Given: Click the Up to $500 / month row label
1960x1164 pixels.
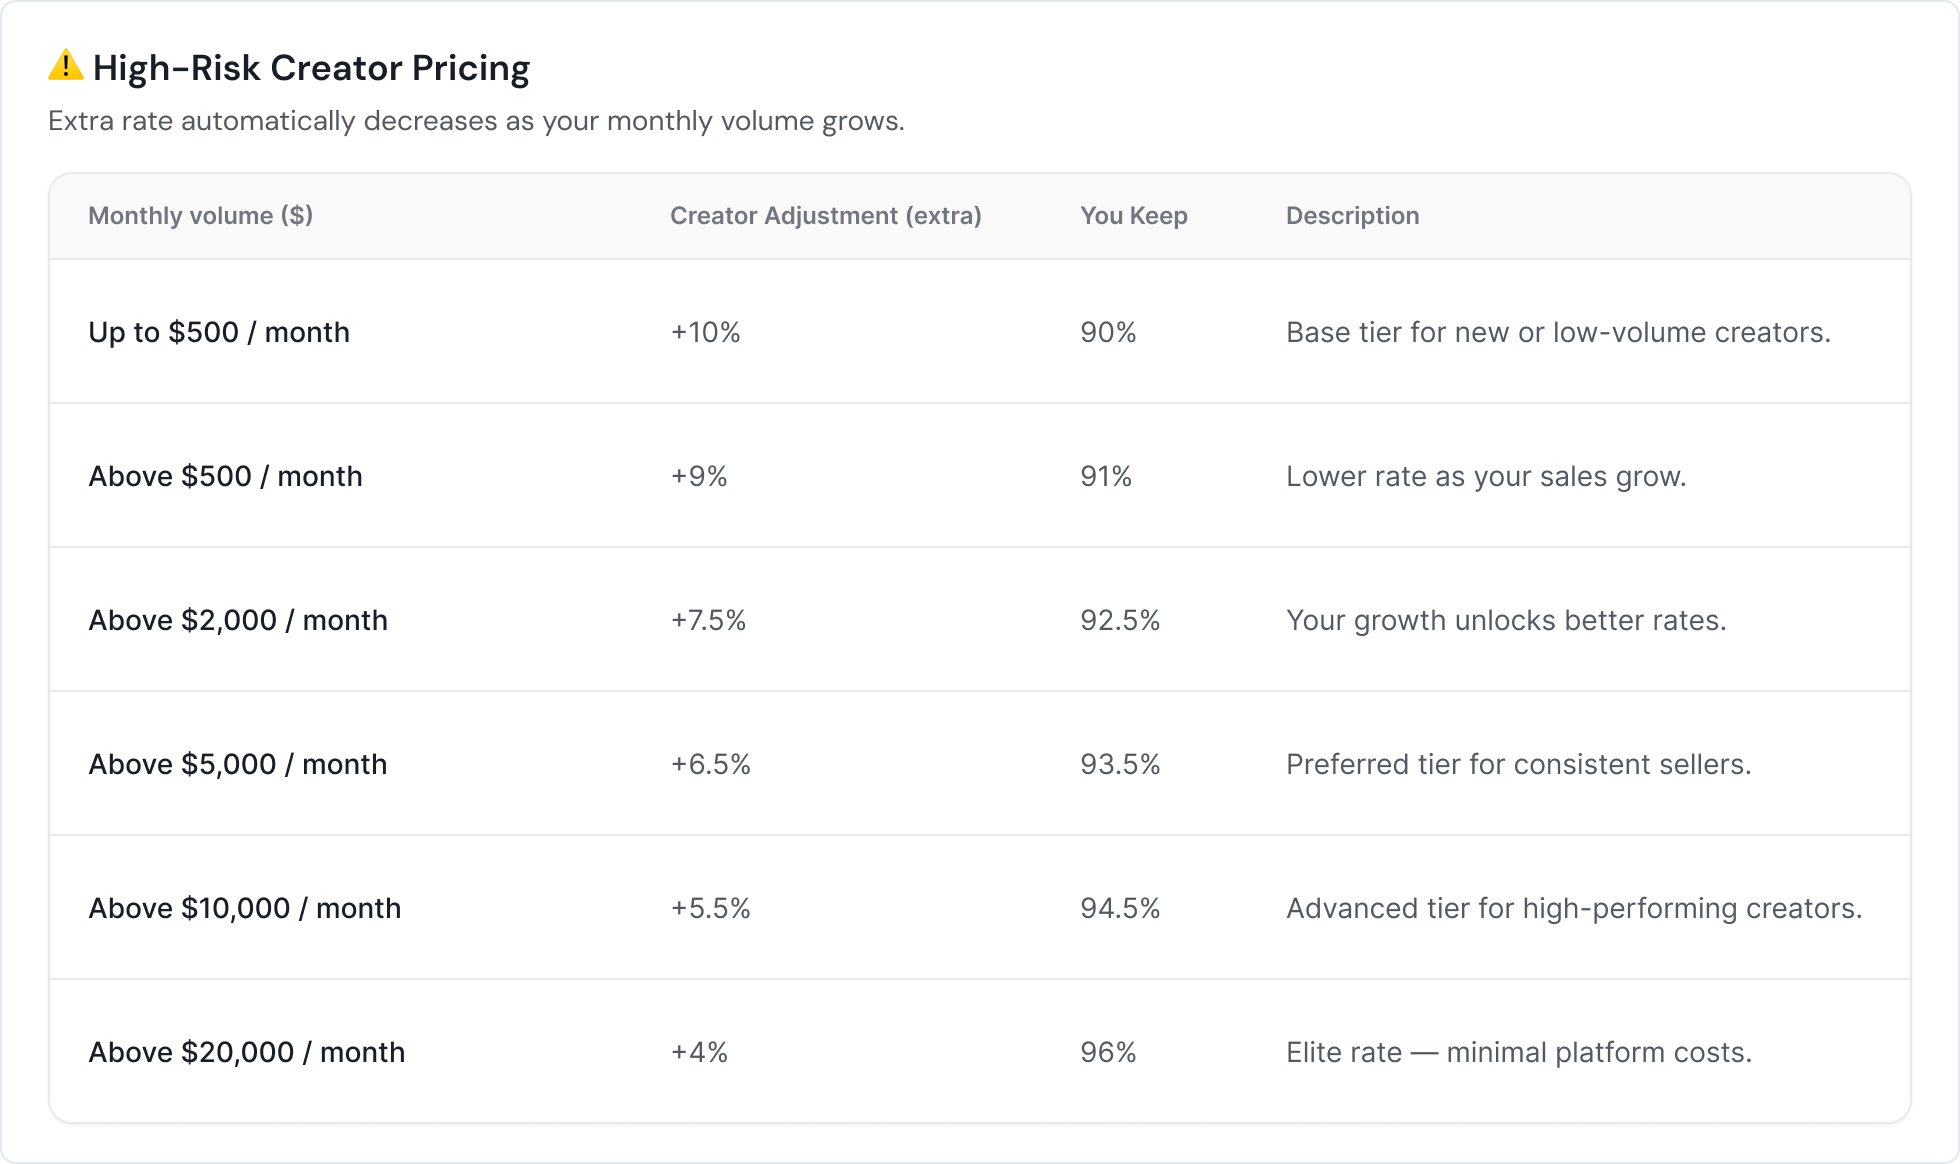Looking at the screenshot, I should point(219,332).
